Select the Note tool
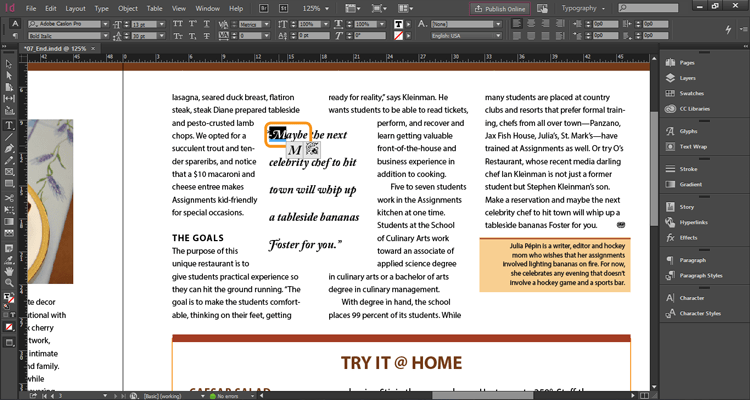 (x=9, y=249)
